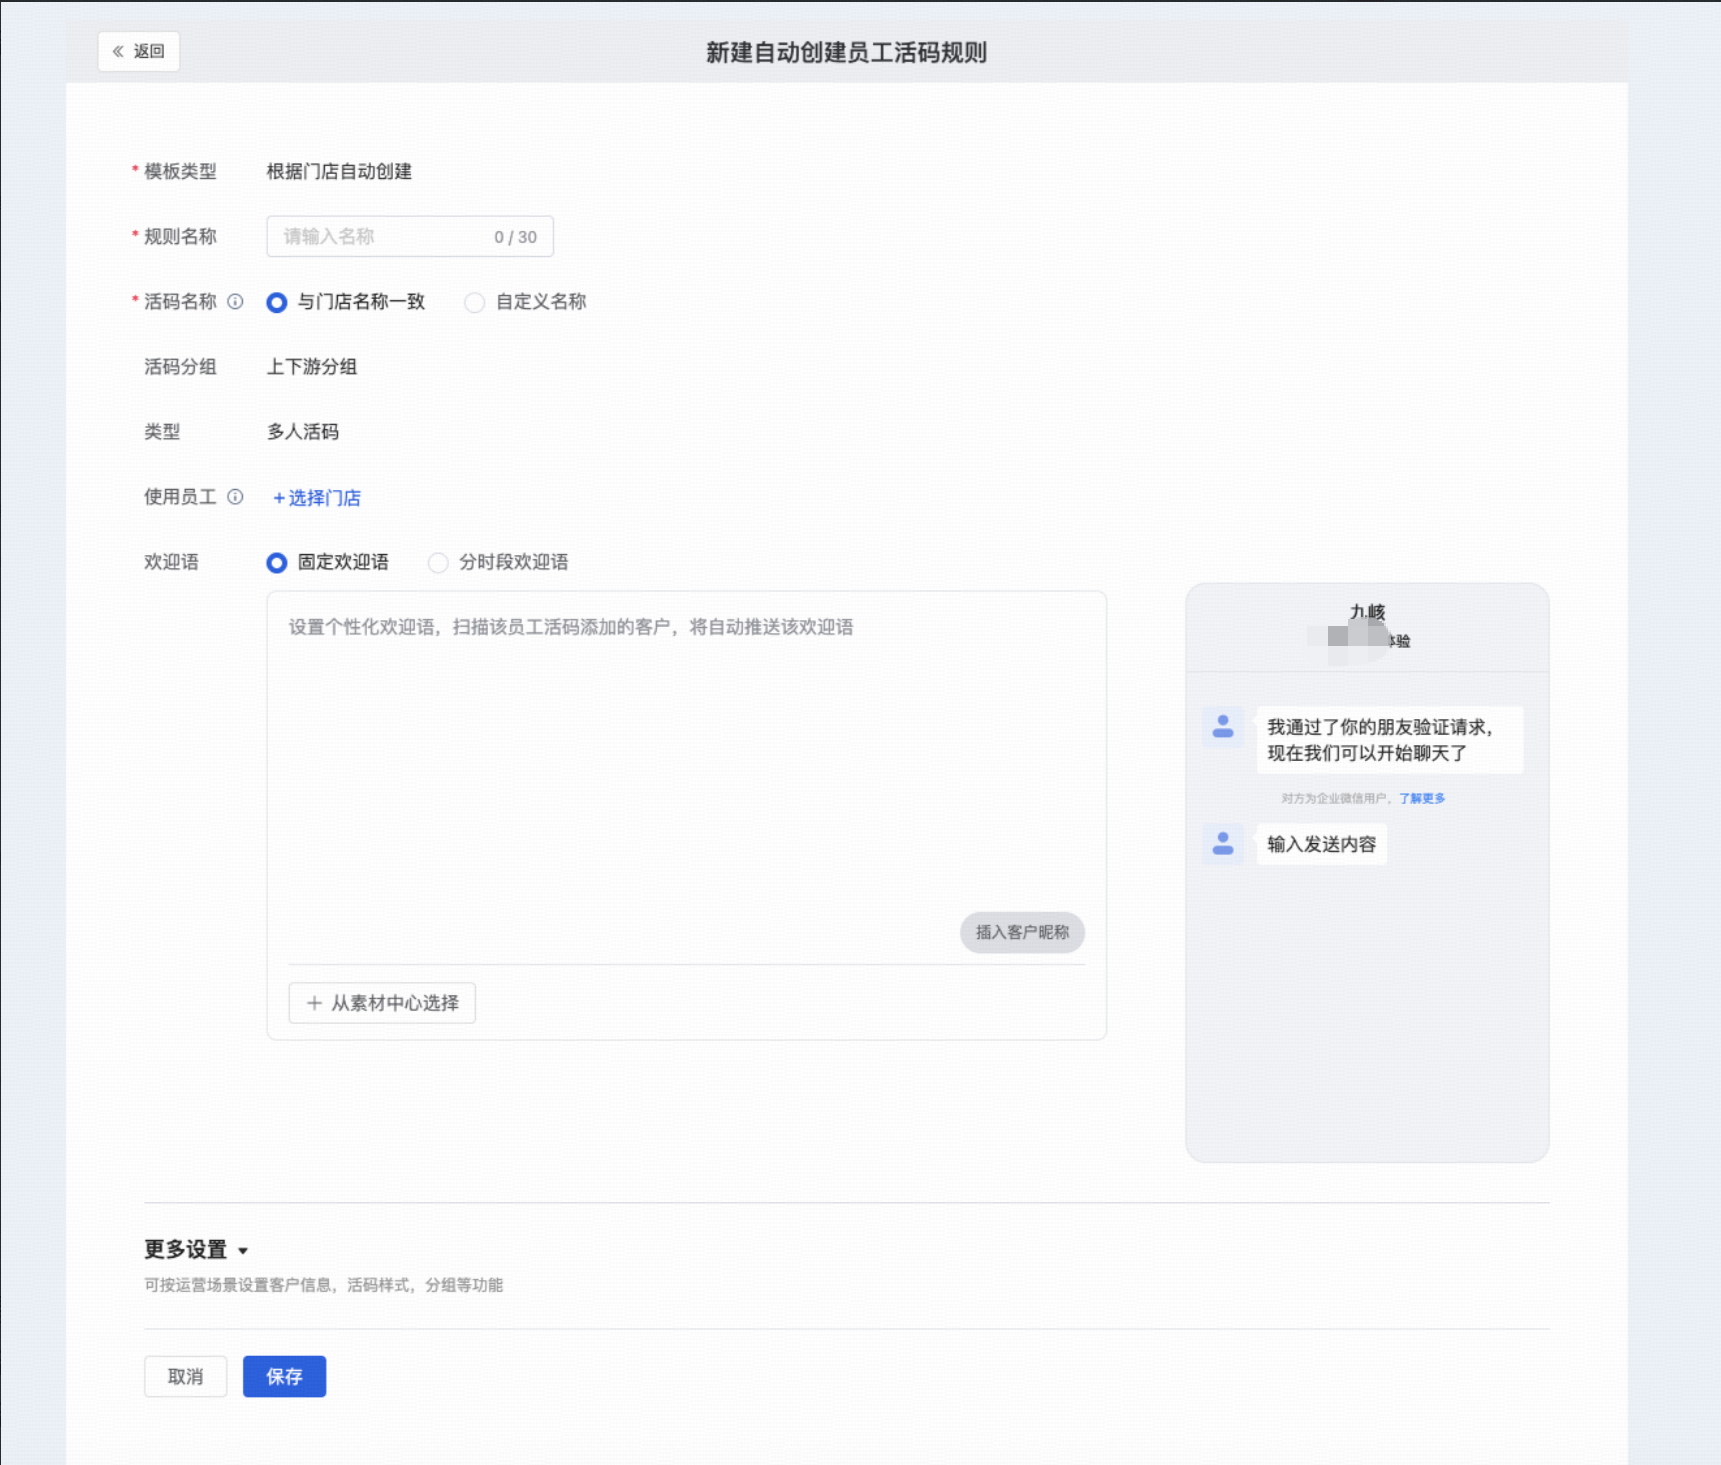Click the +选择门店 link
This screenshot has width=1721, height=1465.
[317, 497]
